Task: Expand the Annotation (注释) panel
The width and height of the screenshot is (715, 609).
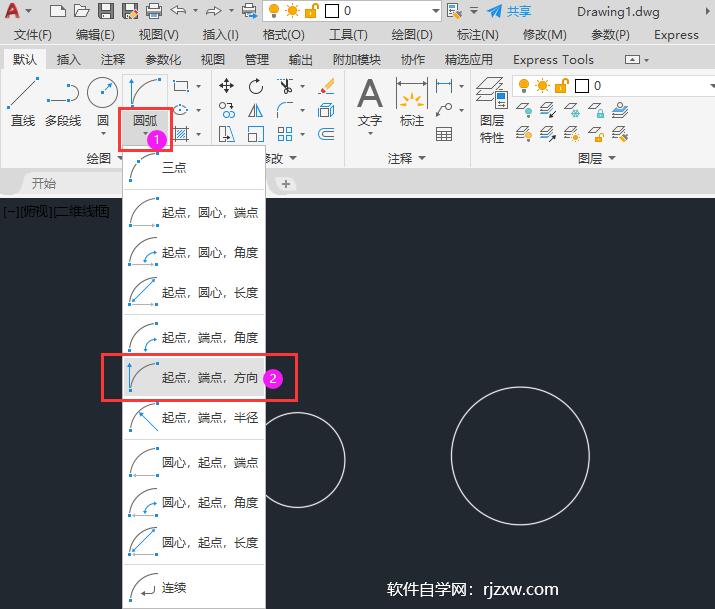Action: click(406, 158)
